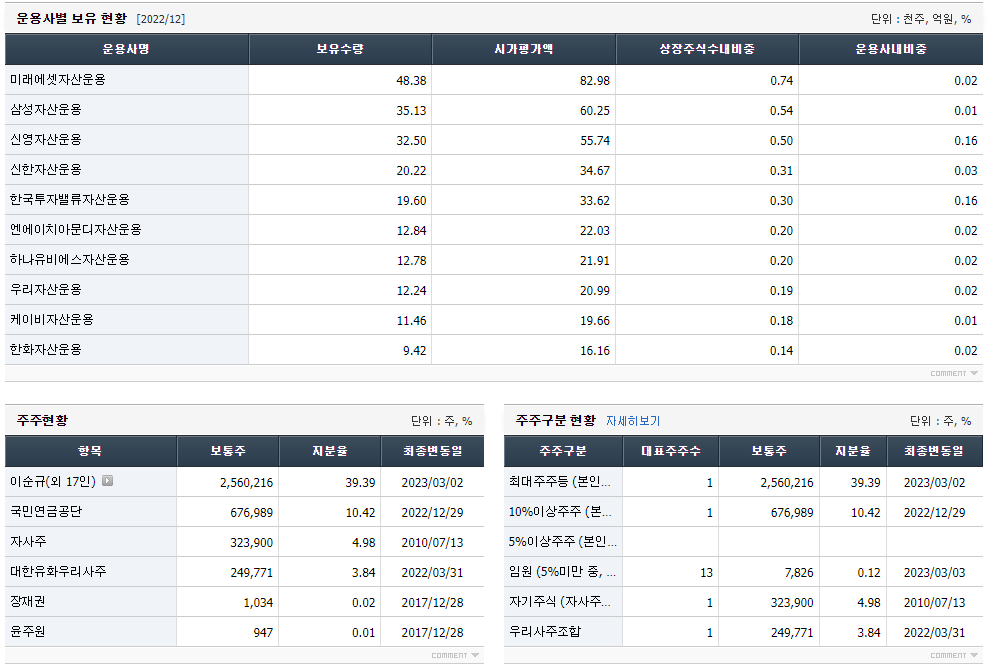Click 1,034 in 장재권 row
This screenshot has width=988, height=671.
tap(258, 603)
